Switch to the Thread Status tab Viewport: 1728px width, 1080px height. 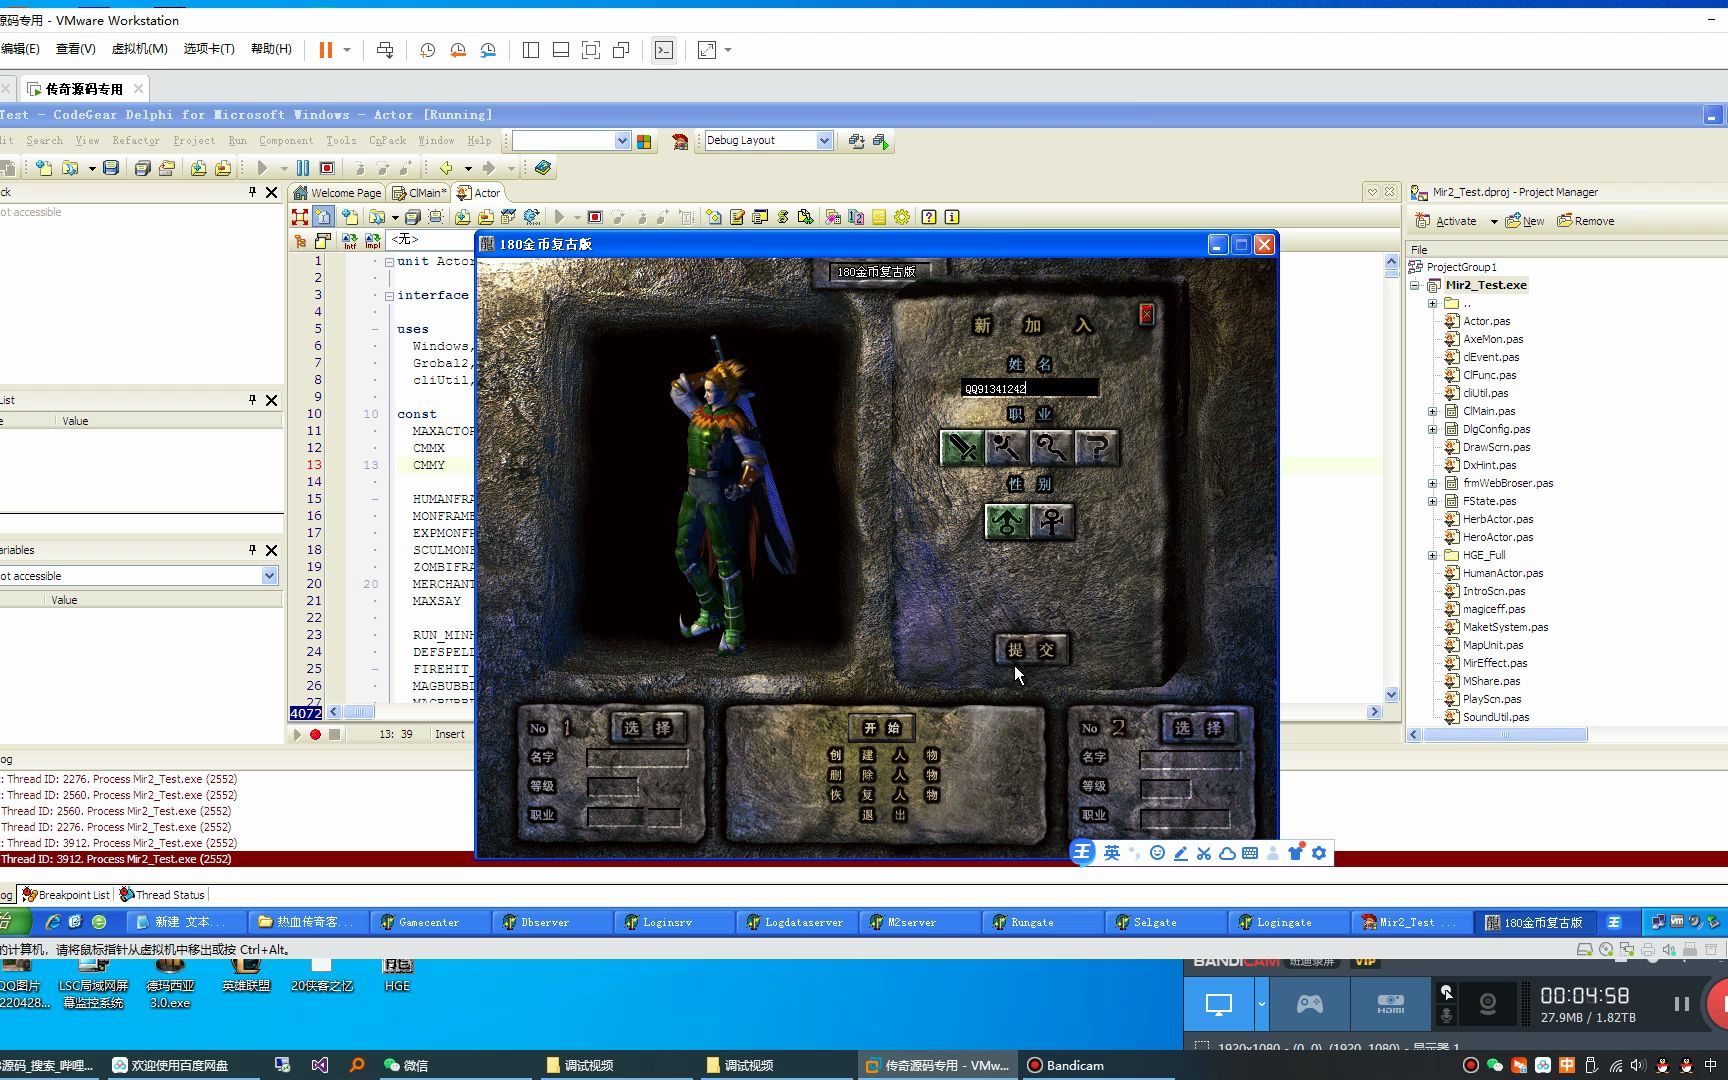pos(162,895)
